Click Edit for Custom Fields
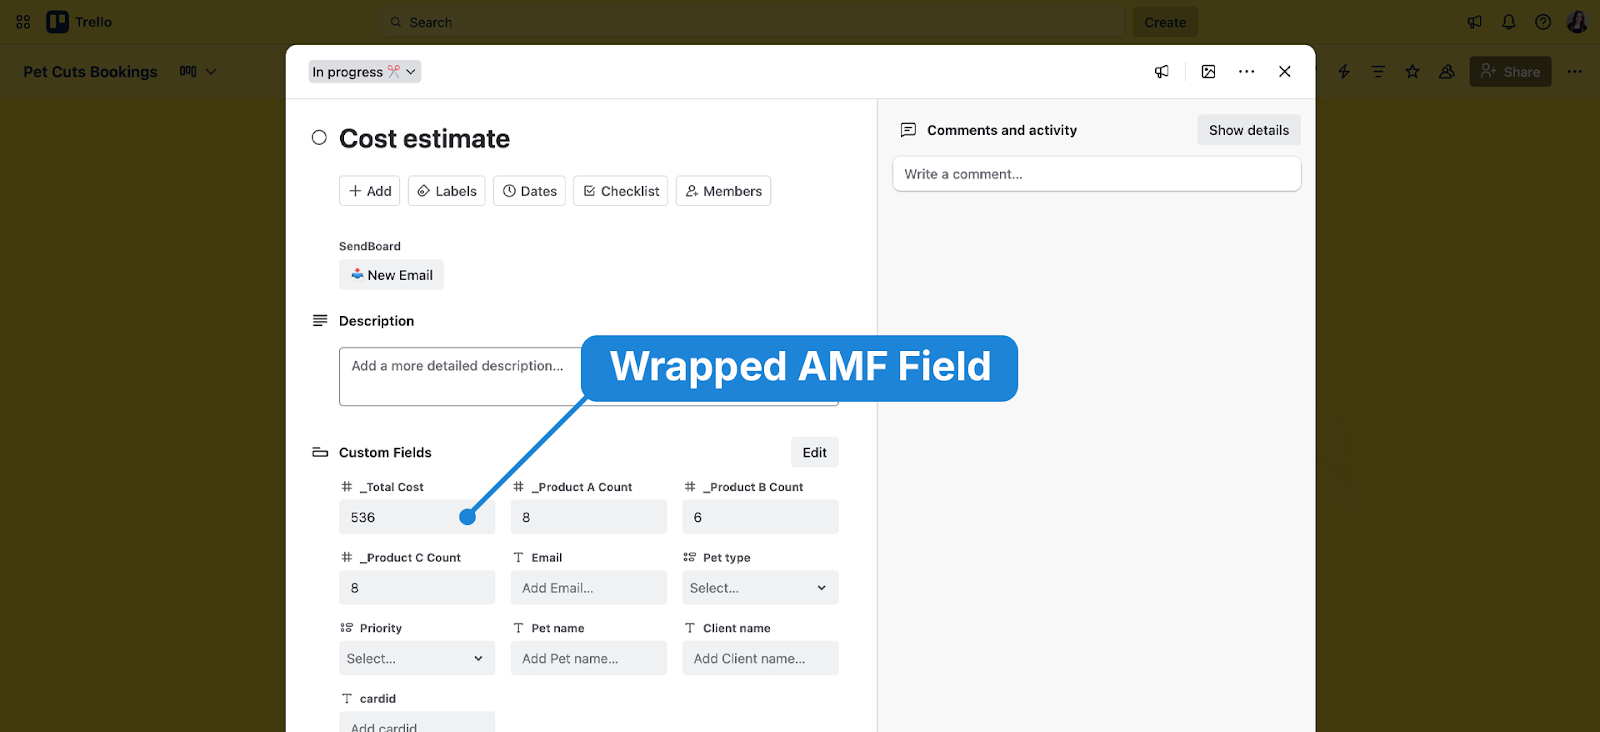This screenshot has width=1600, height=732. (x=815, y=452)
